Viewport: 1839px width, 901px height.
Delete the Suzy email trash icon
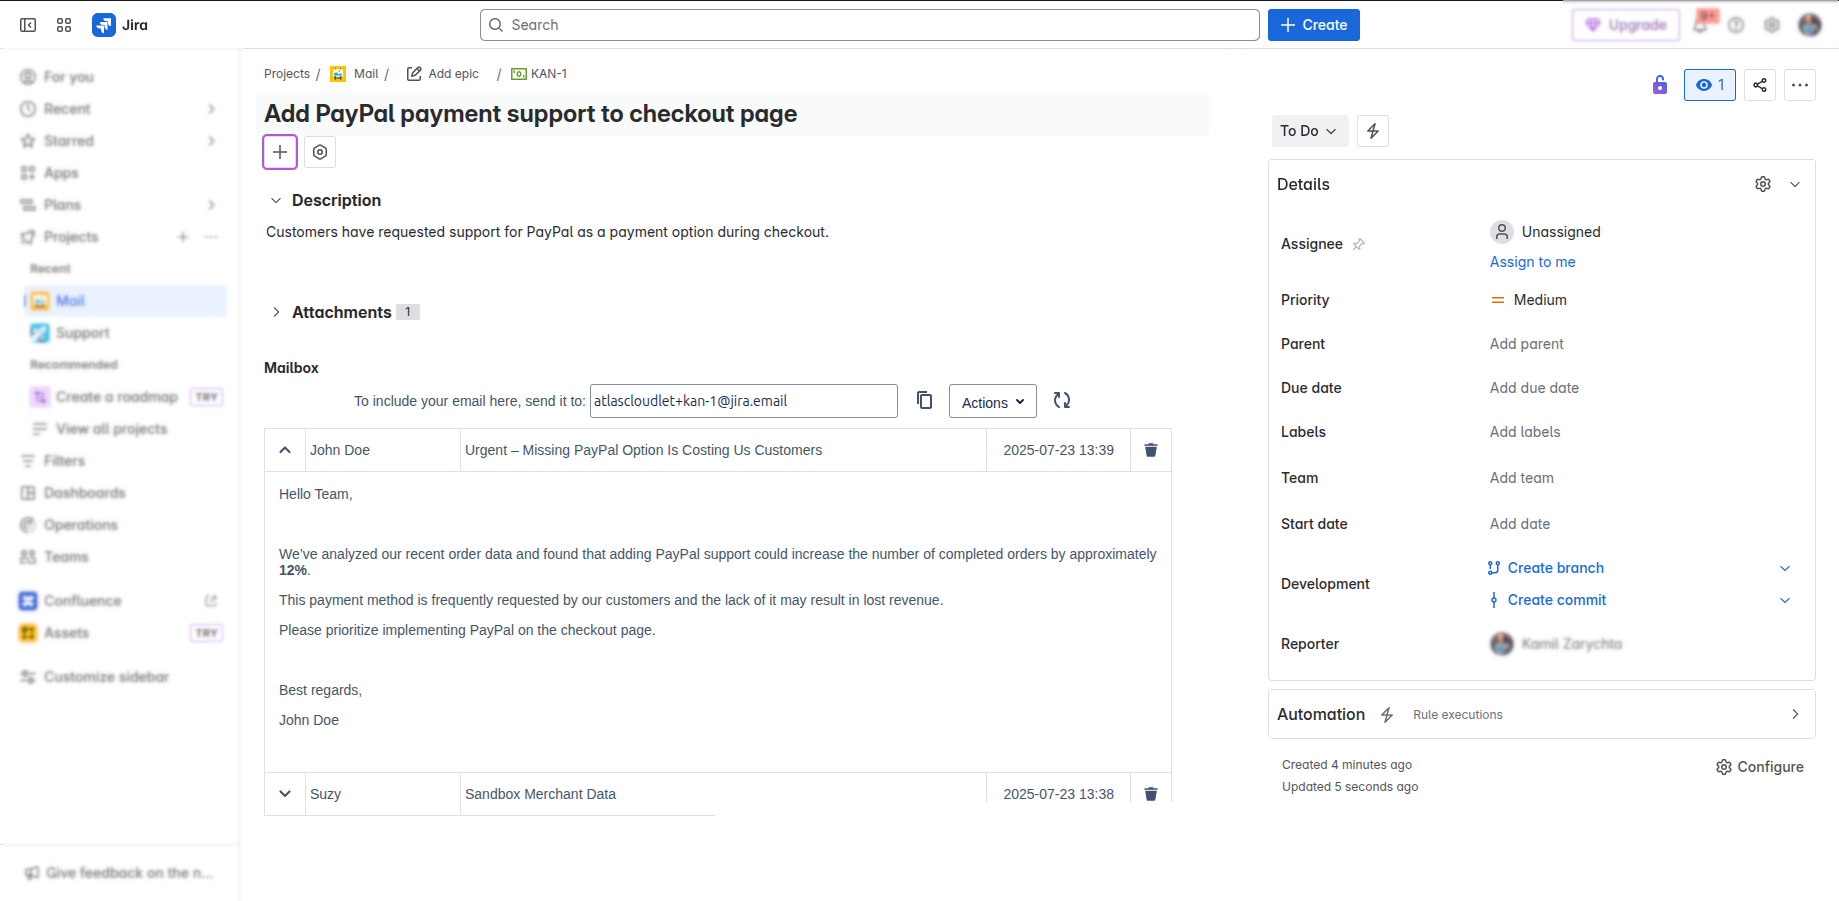tap(1151, 794)
